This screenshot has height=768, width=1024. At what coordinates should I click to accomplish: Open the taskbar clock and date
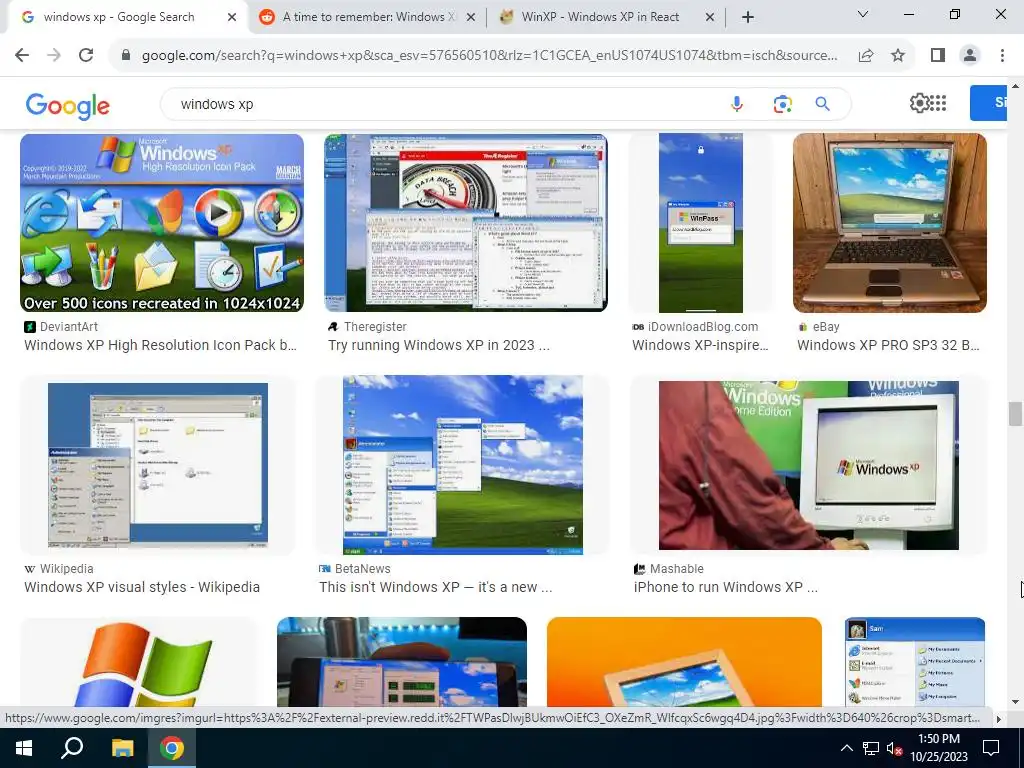939,748
